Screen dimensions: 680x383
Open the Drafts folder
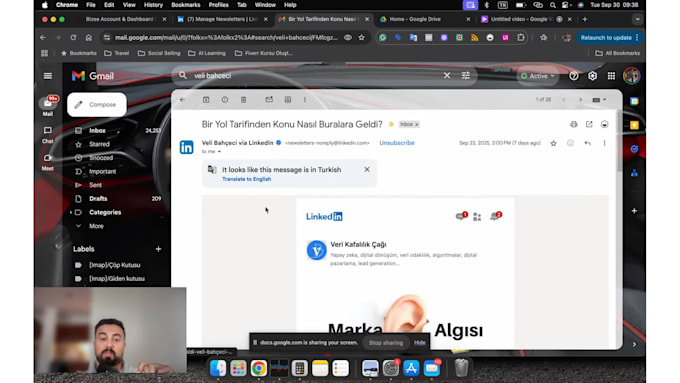98,199
